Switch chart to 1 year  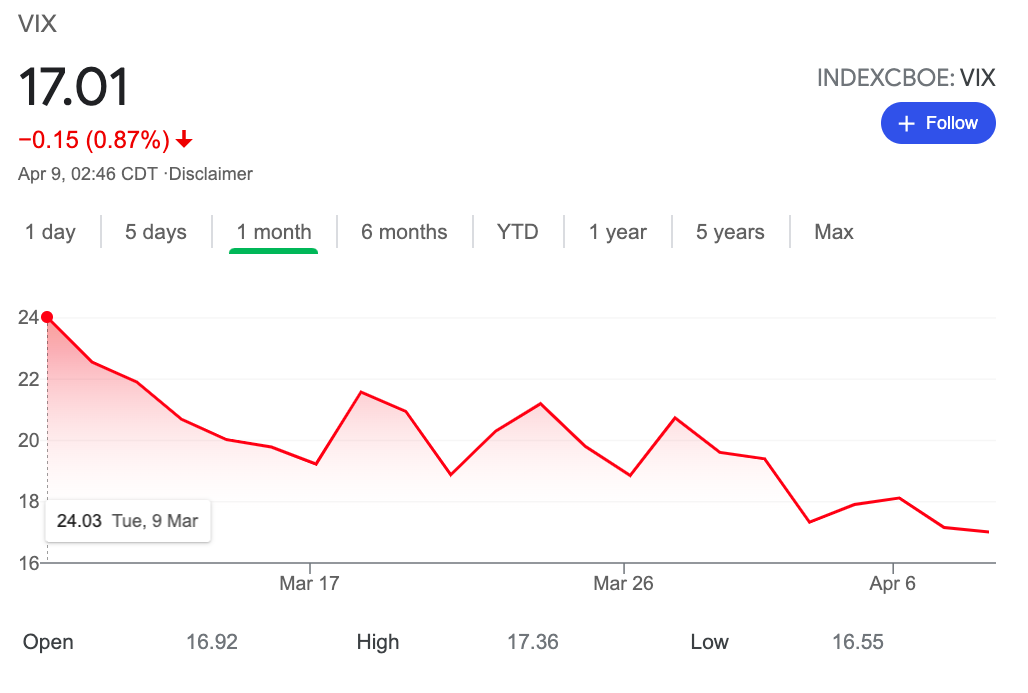pyautogui.click(x=617, y=232)
